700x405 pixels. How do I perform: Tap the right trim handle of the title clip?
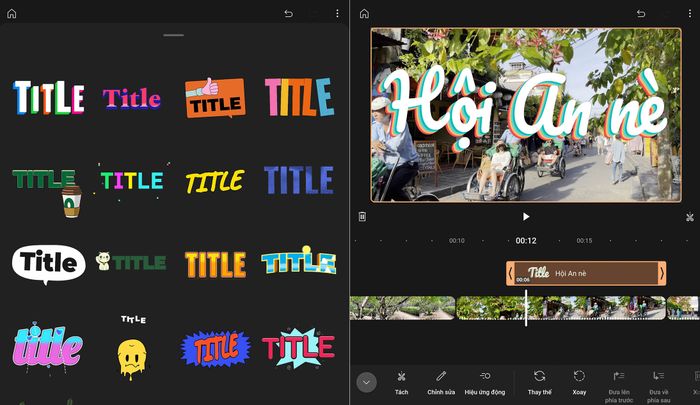pyautogui.click(x=662, y=273)
